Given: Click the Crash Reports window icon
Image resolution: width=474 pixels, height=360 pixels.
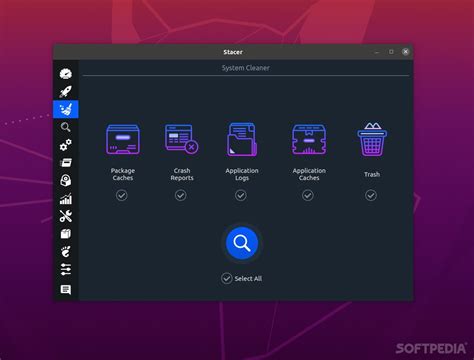Looking at the screenshot, I should (x=182, y=139).
